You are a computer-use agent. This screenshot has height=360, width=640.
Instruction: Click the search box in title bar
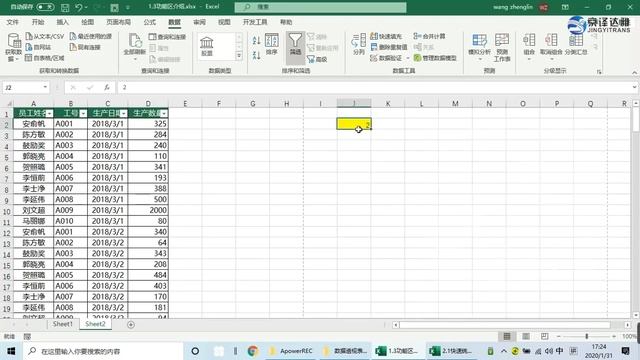(x=320, y=7)
